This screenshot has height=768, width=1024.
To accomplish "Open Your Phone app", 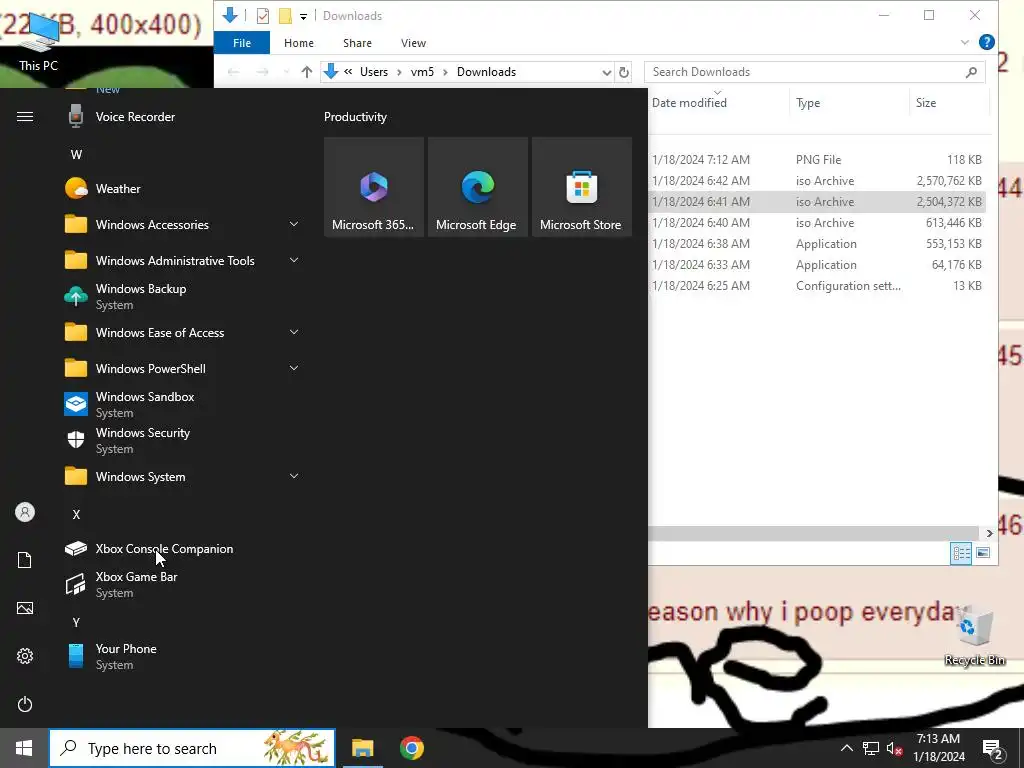I will click(183, 656).
